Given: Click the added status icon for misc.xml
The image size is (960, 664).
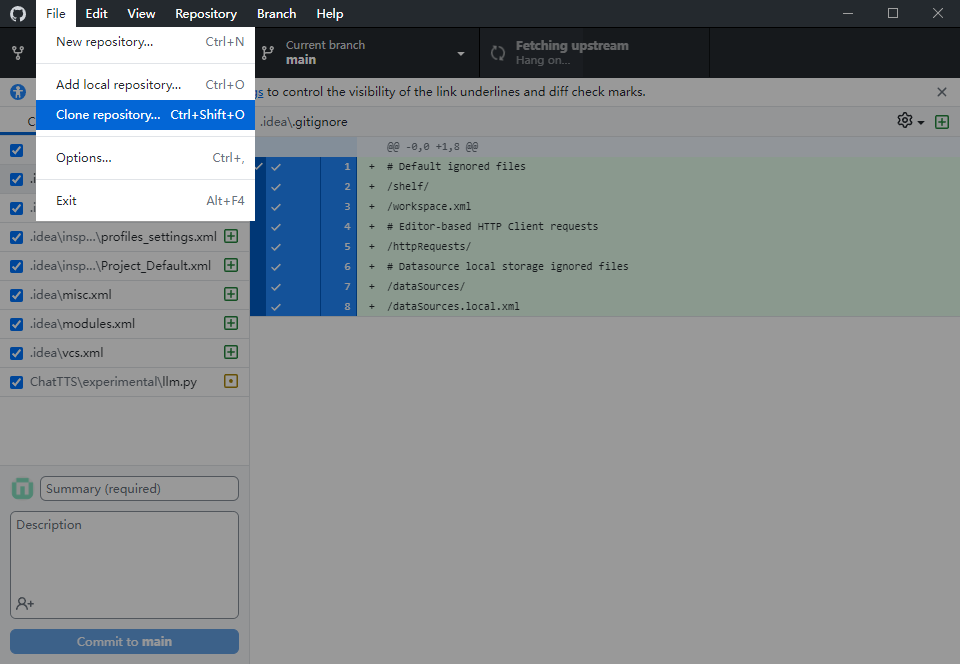Looking at the screenshot, I should point(231,295).
